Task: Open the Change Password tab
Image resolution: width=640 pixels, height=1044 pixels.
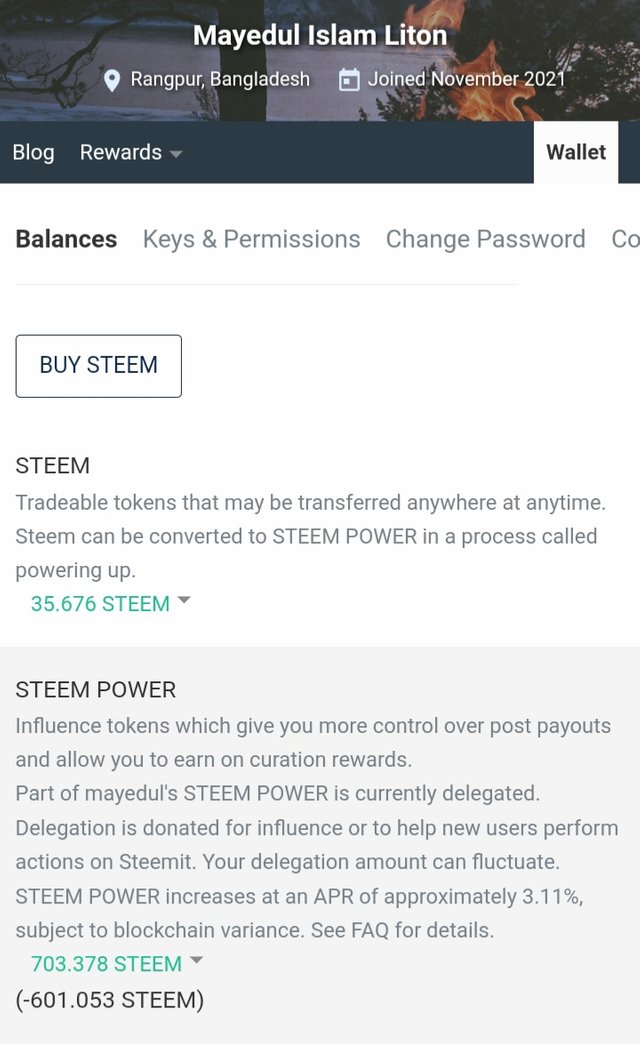Action: coord(485,239)
